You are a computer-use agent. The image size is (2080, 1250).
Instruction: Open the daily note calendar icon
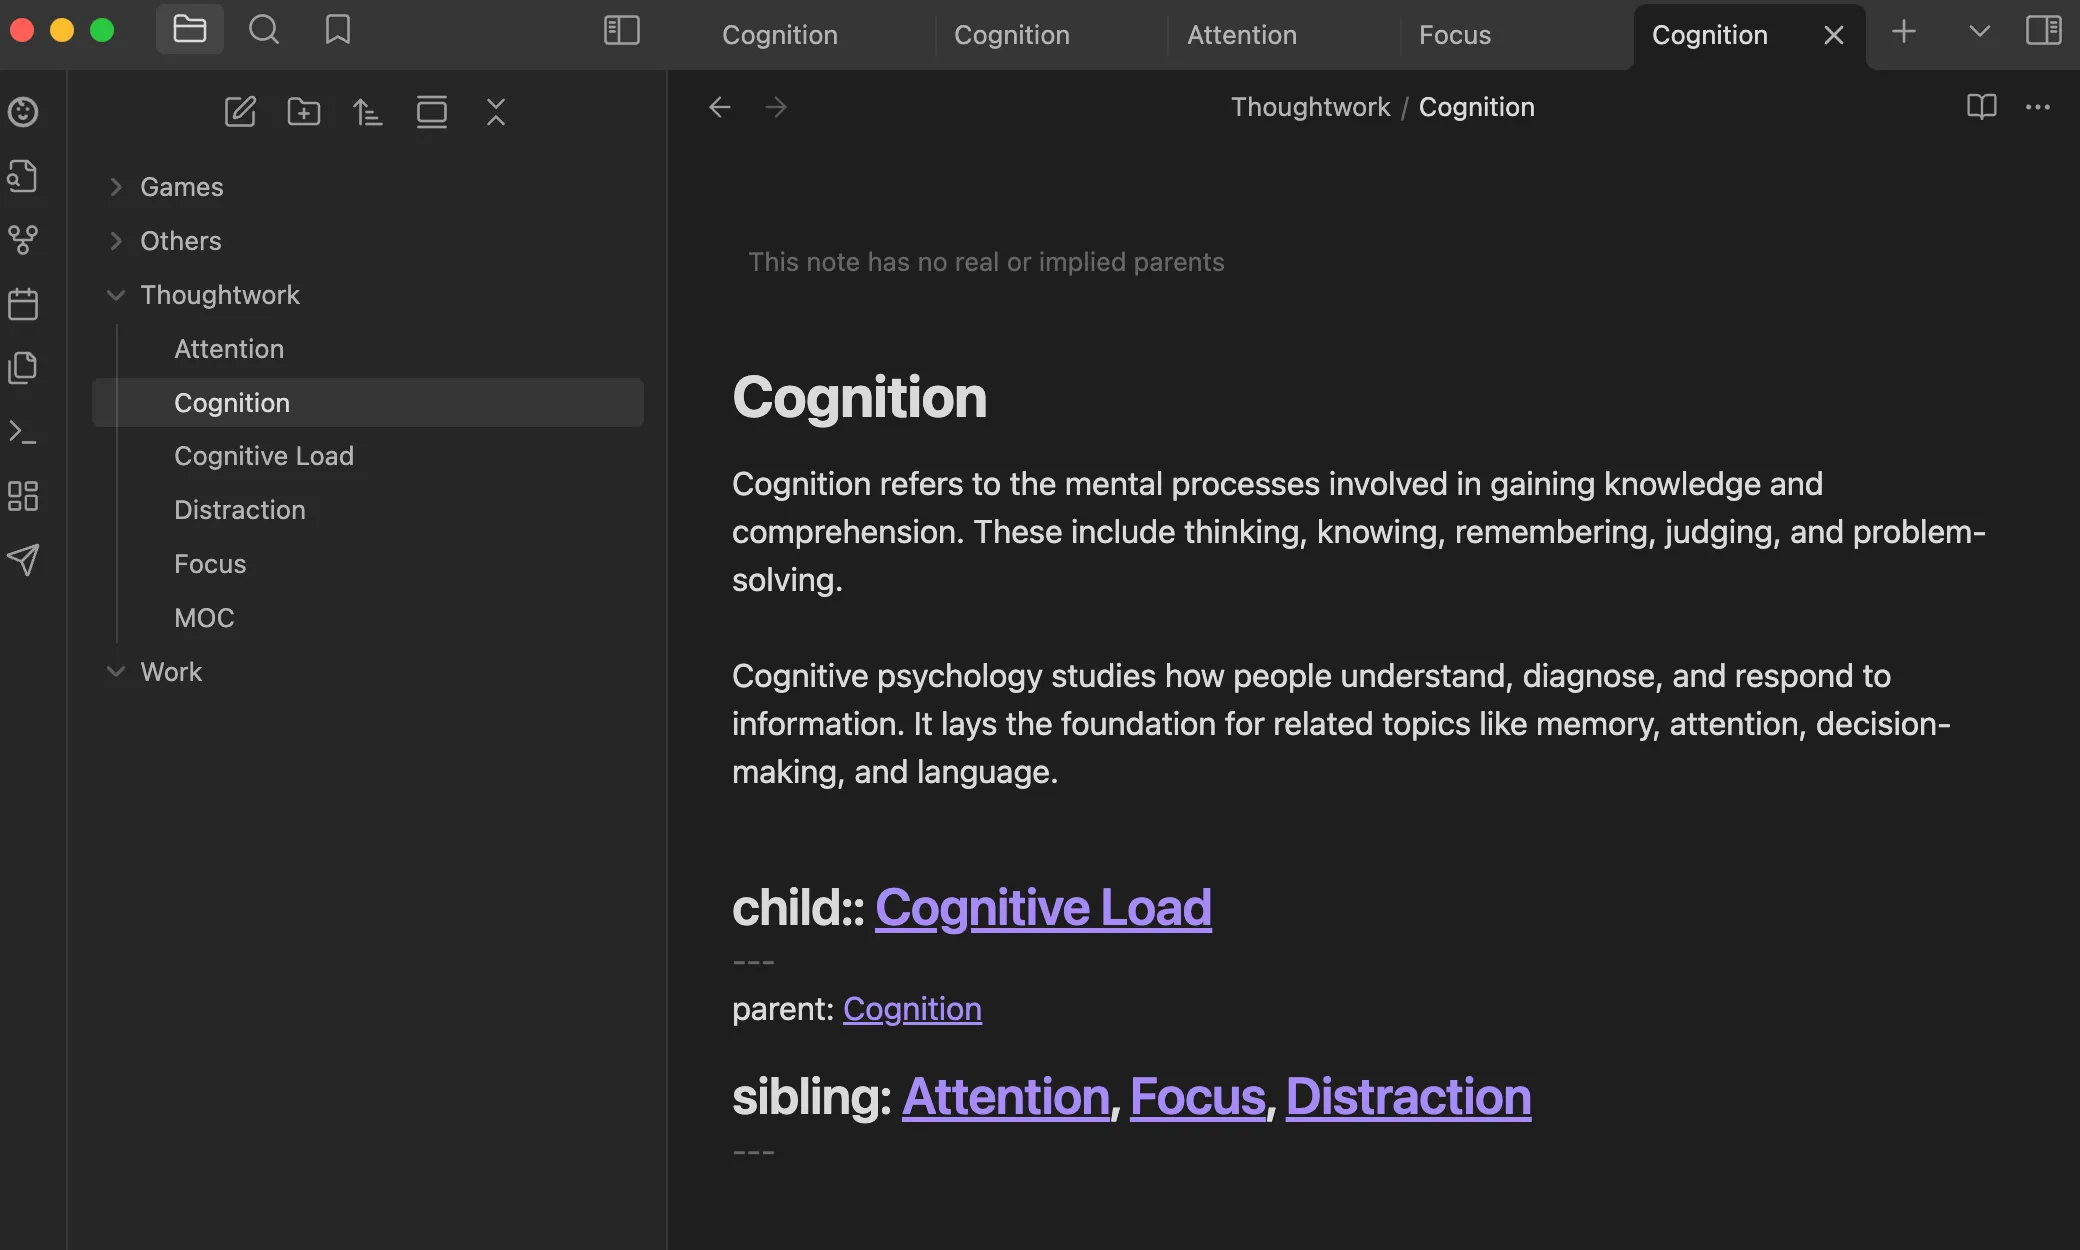pyautogui.click(x=23, y=304)
